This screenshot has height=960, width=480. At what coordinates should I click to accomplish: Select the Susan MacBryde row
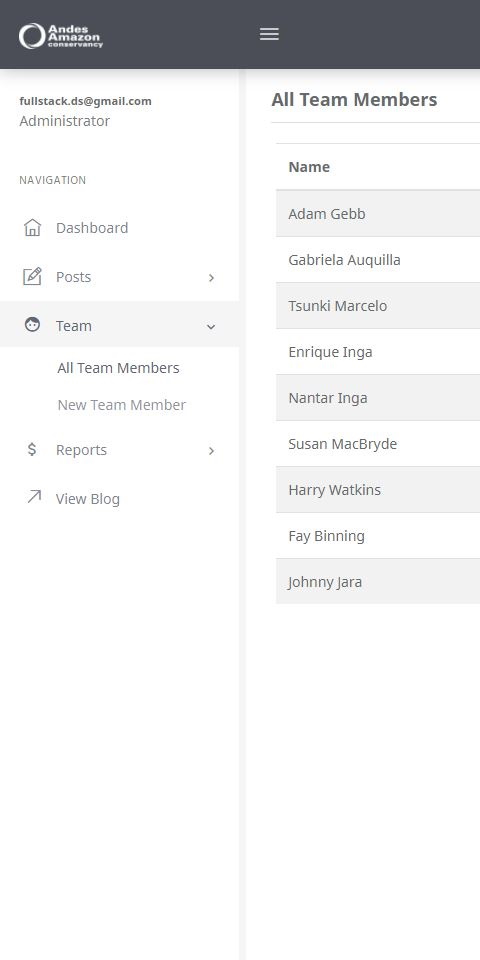378,444
